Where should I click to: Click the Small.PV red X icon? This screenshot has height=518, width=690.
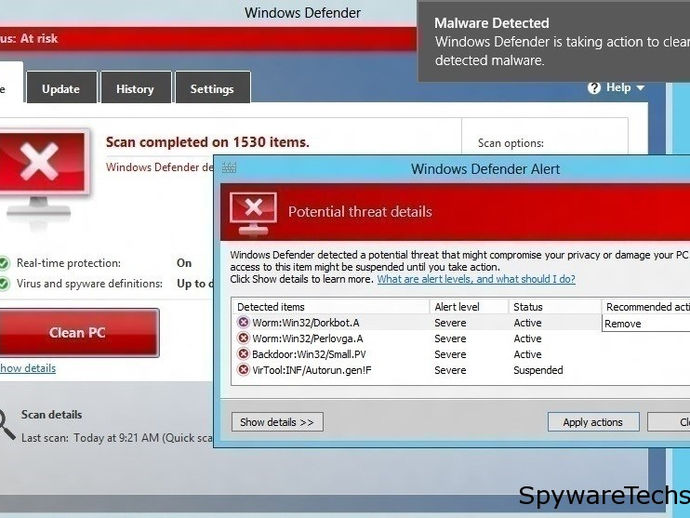pos(243,354)
